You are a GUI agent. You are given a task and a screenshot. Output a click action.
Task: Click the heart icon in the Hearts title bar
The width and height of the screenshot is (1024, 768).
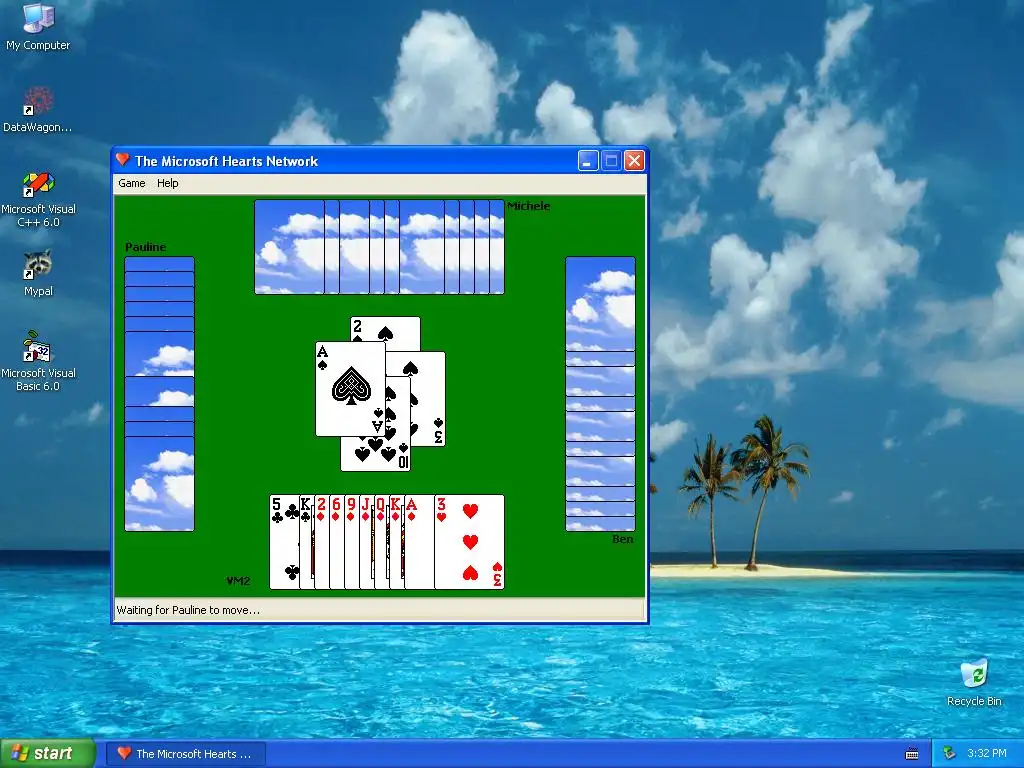click(122, 160)
